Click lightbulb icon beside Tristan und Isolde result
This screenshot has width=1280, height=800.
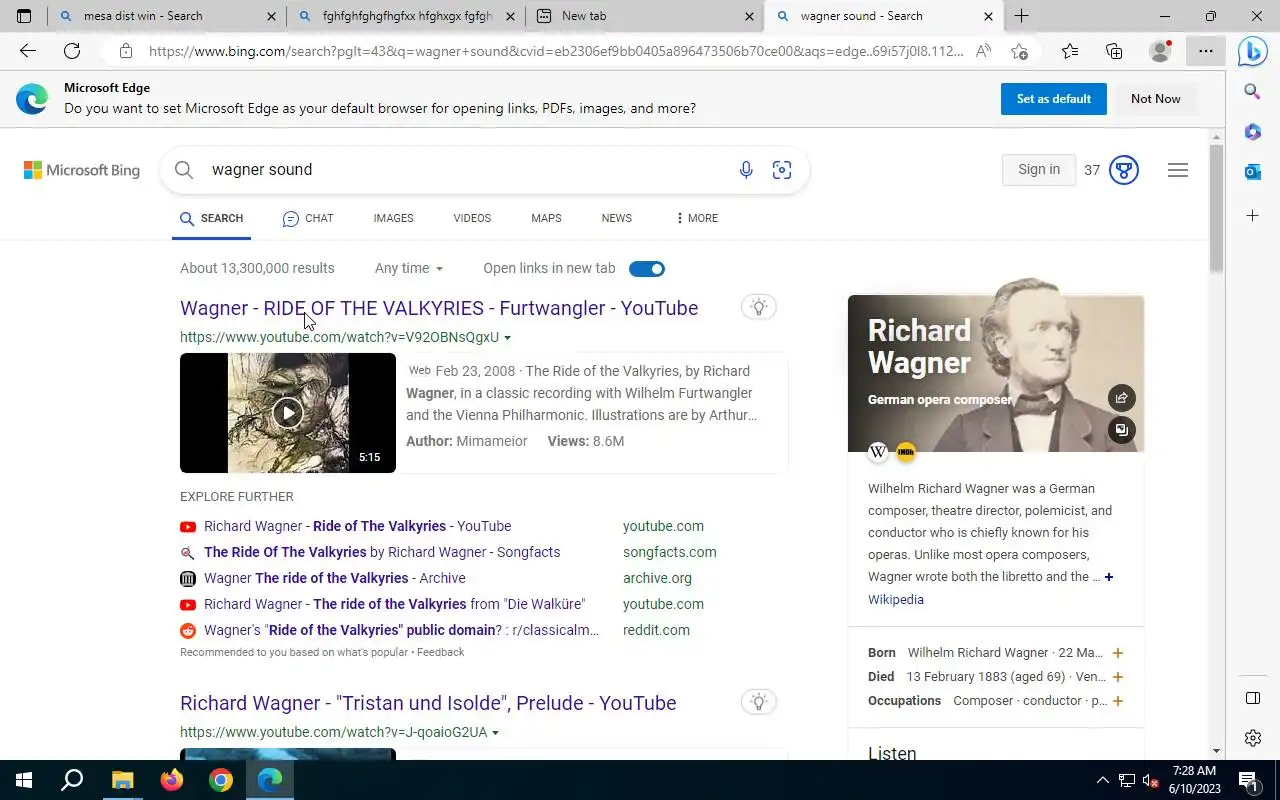759,702
